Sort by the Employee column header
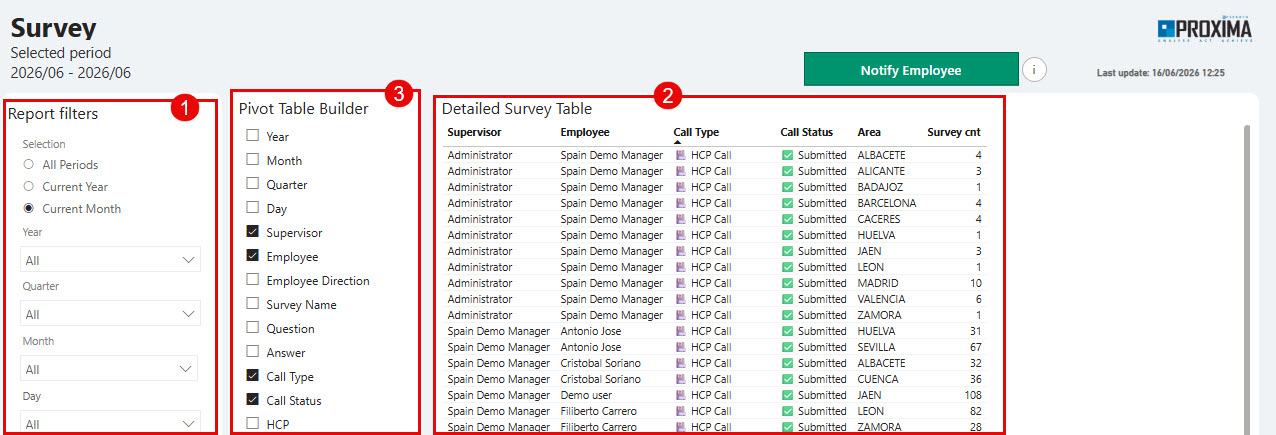This screenshot has width=1276, height=435. (x=585, y=132)
